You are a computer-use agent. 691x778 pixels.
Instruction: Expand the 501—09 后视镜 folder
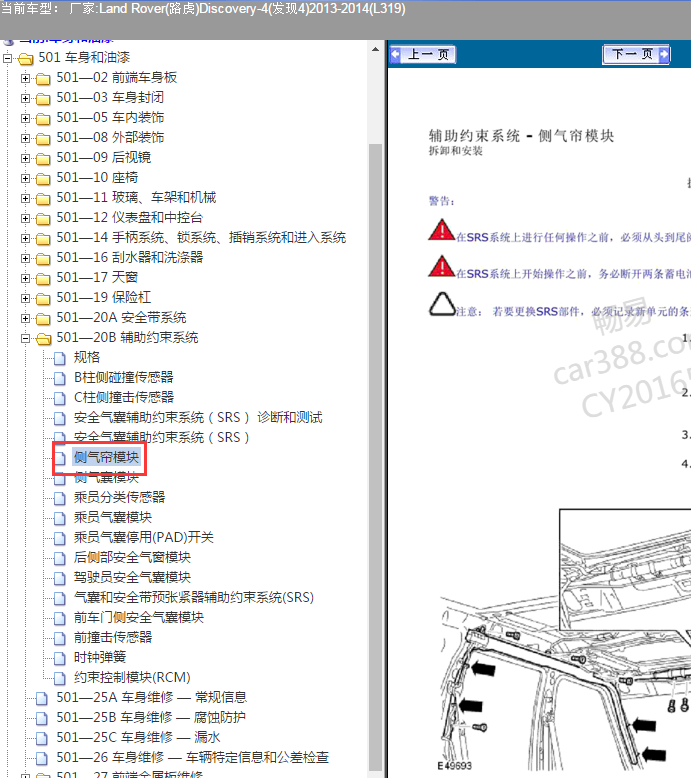pyautogui.click(x=25, y=158)
